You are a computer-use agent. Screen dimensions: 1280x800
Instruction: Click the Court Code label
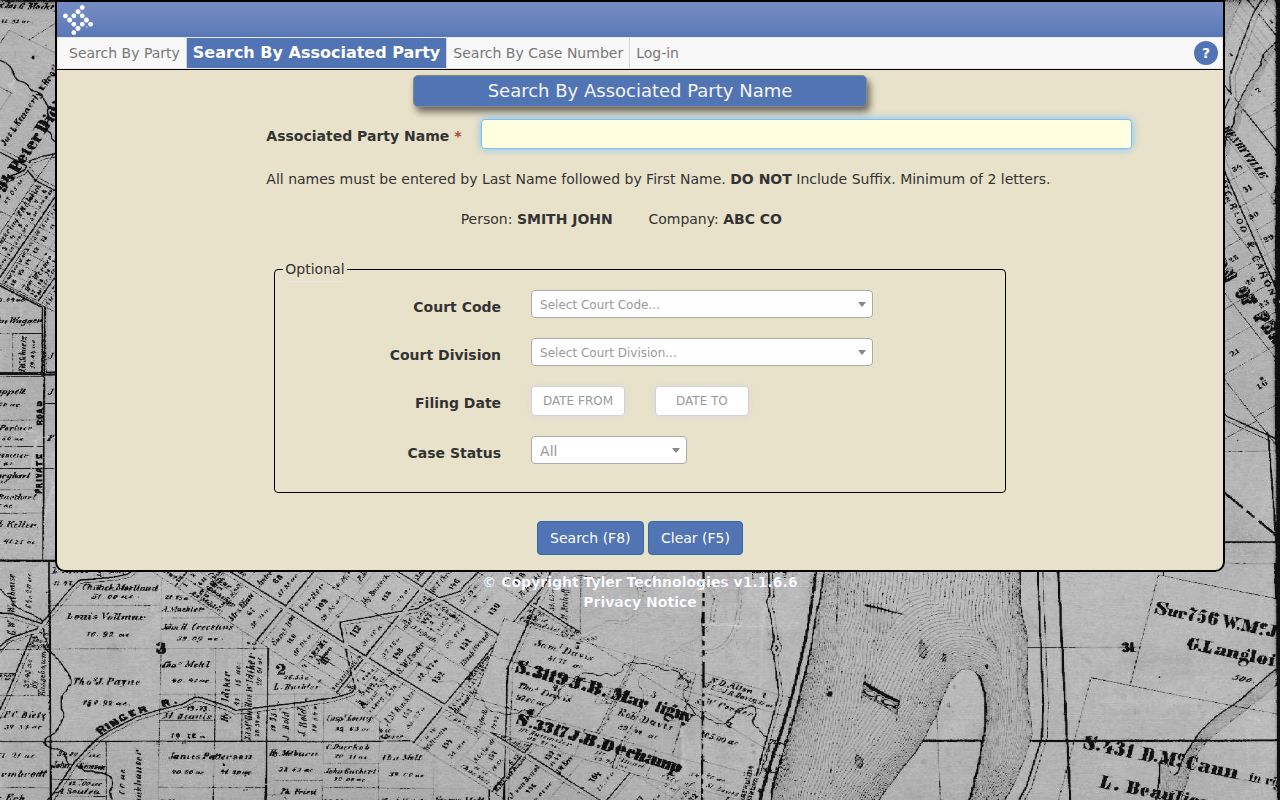457,307
